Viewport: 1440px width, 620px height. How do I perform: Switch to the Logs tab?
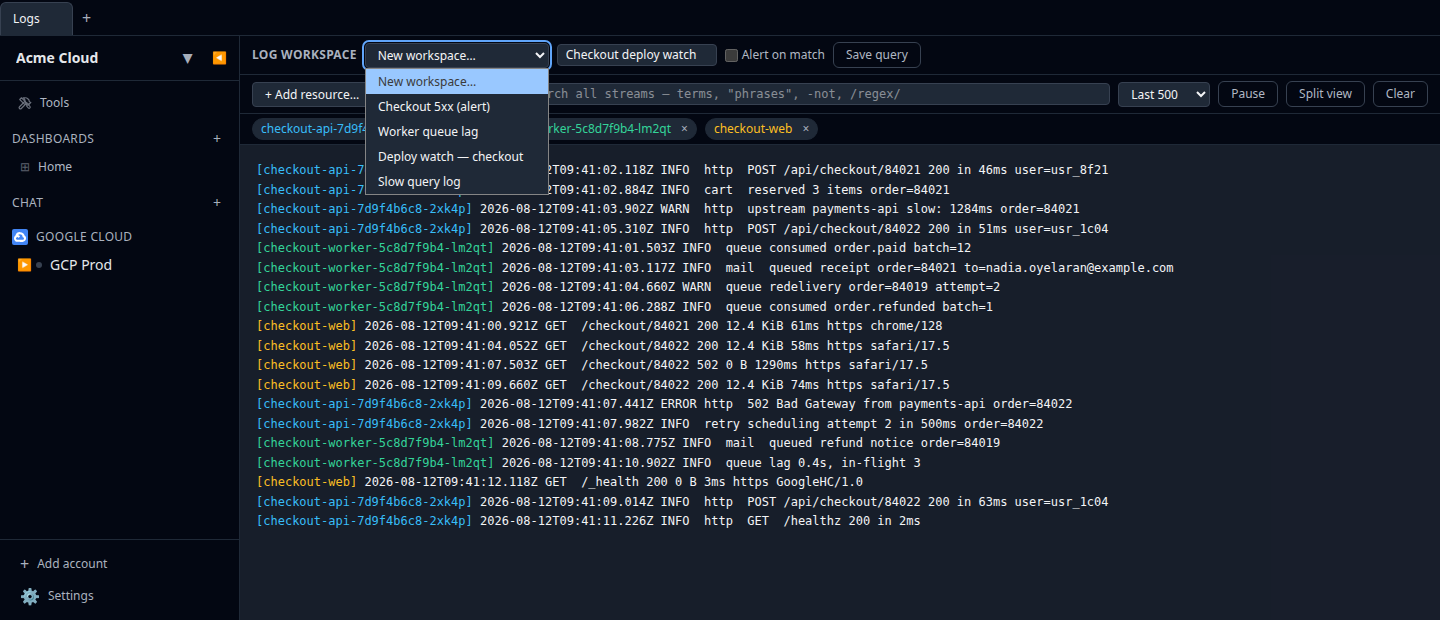36,18
